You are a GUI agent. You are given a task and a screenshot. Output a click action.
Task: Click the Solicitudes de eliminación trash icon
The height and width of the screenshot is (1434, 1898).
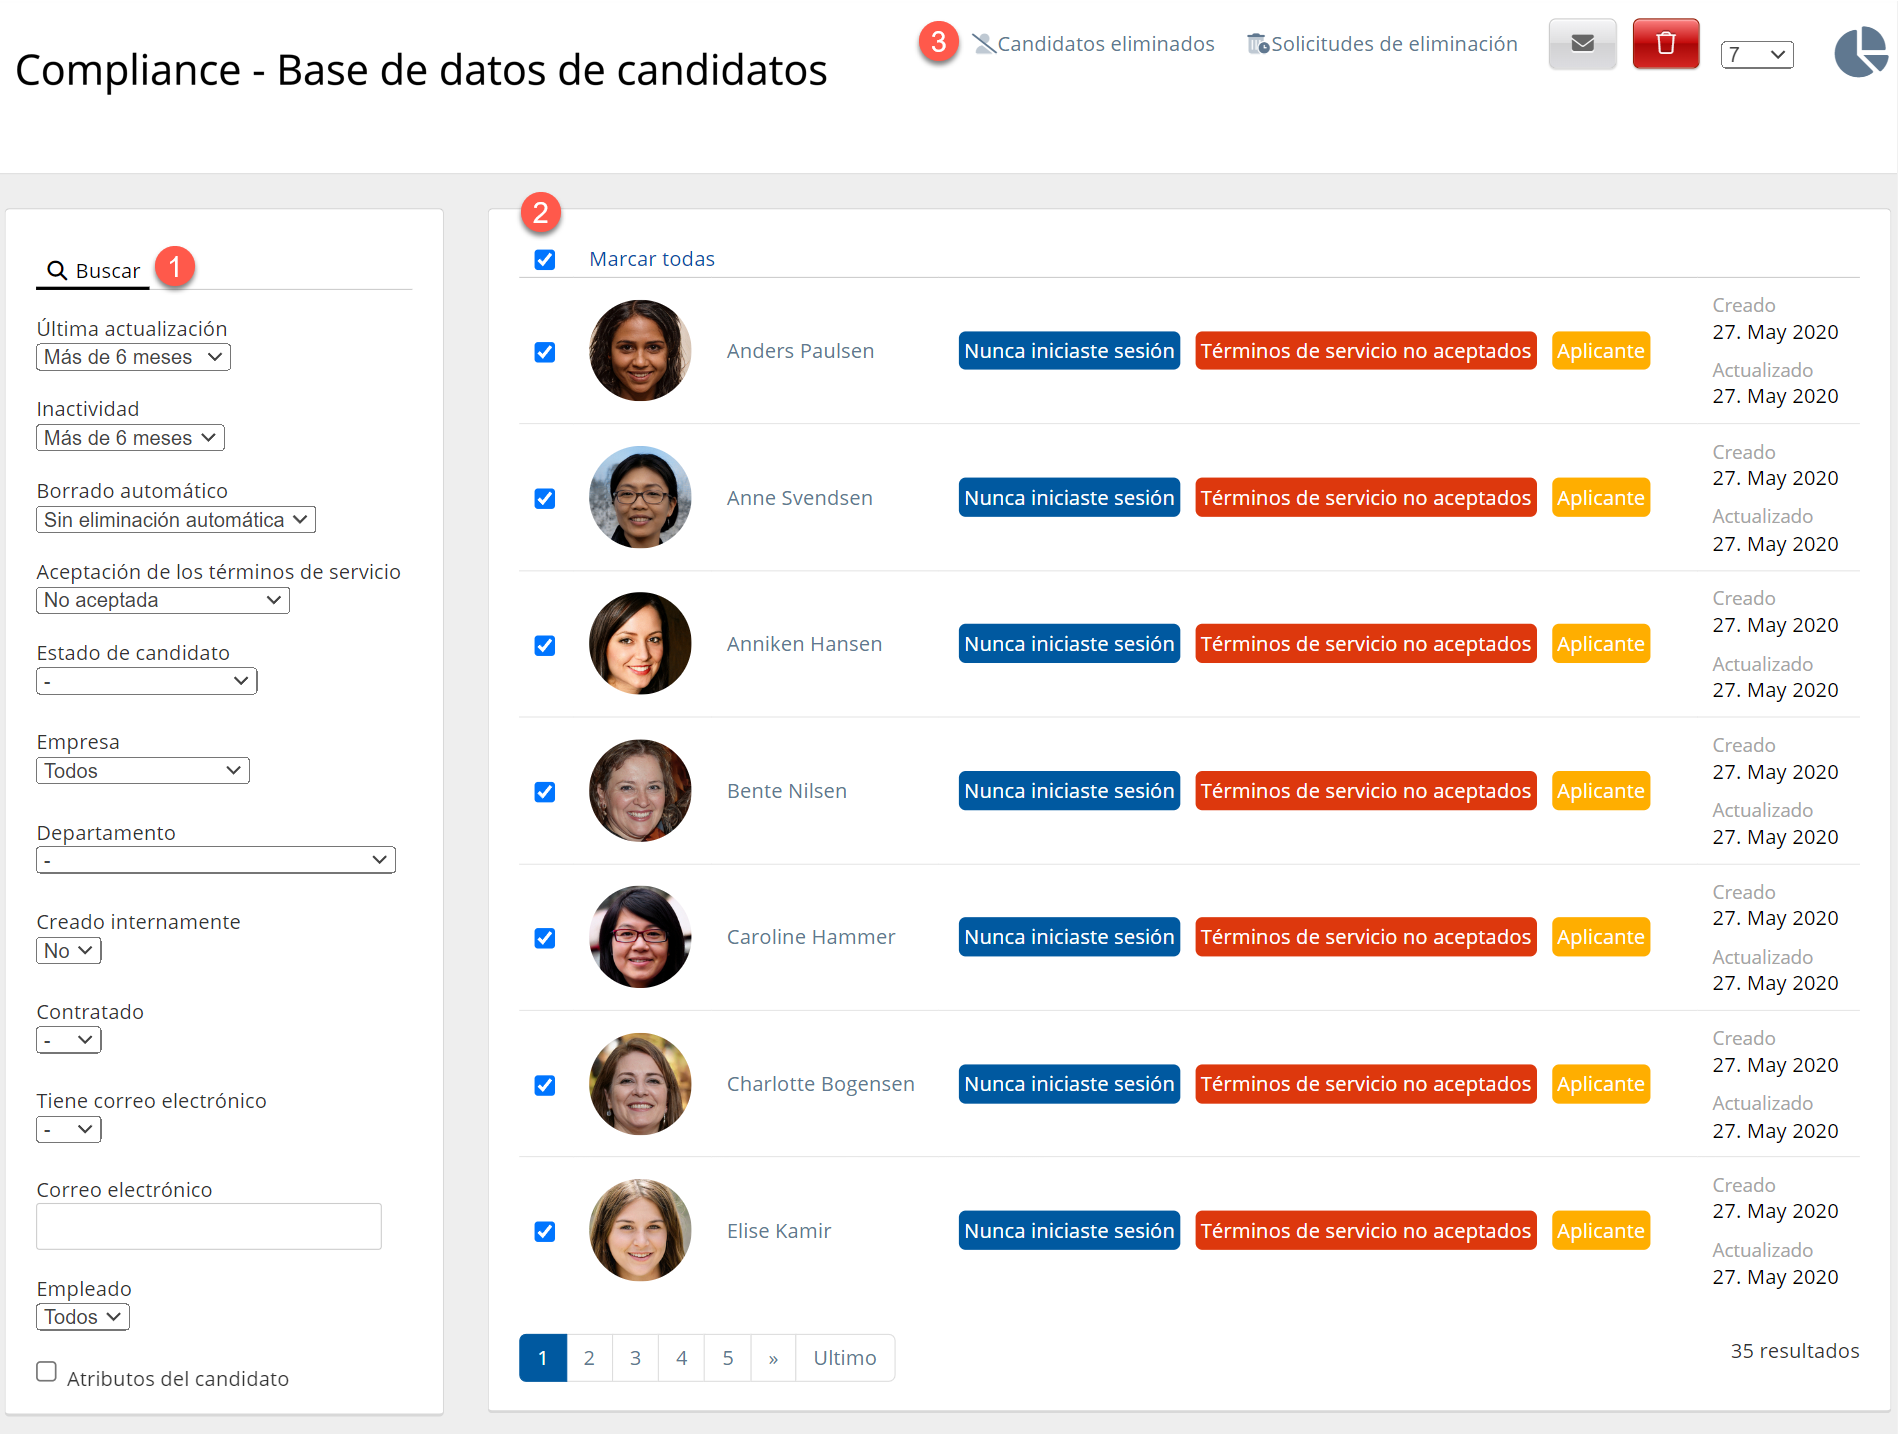point(1257,44)
